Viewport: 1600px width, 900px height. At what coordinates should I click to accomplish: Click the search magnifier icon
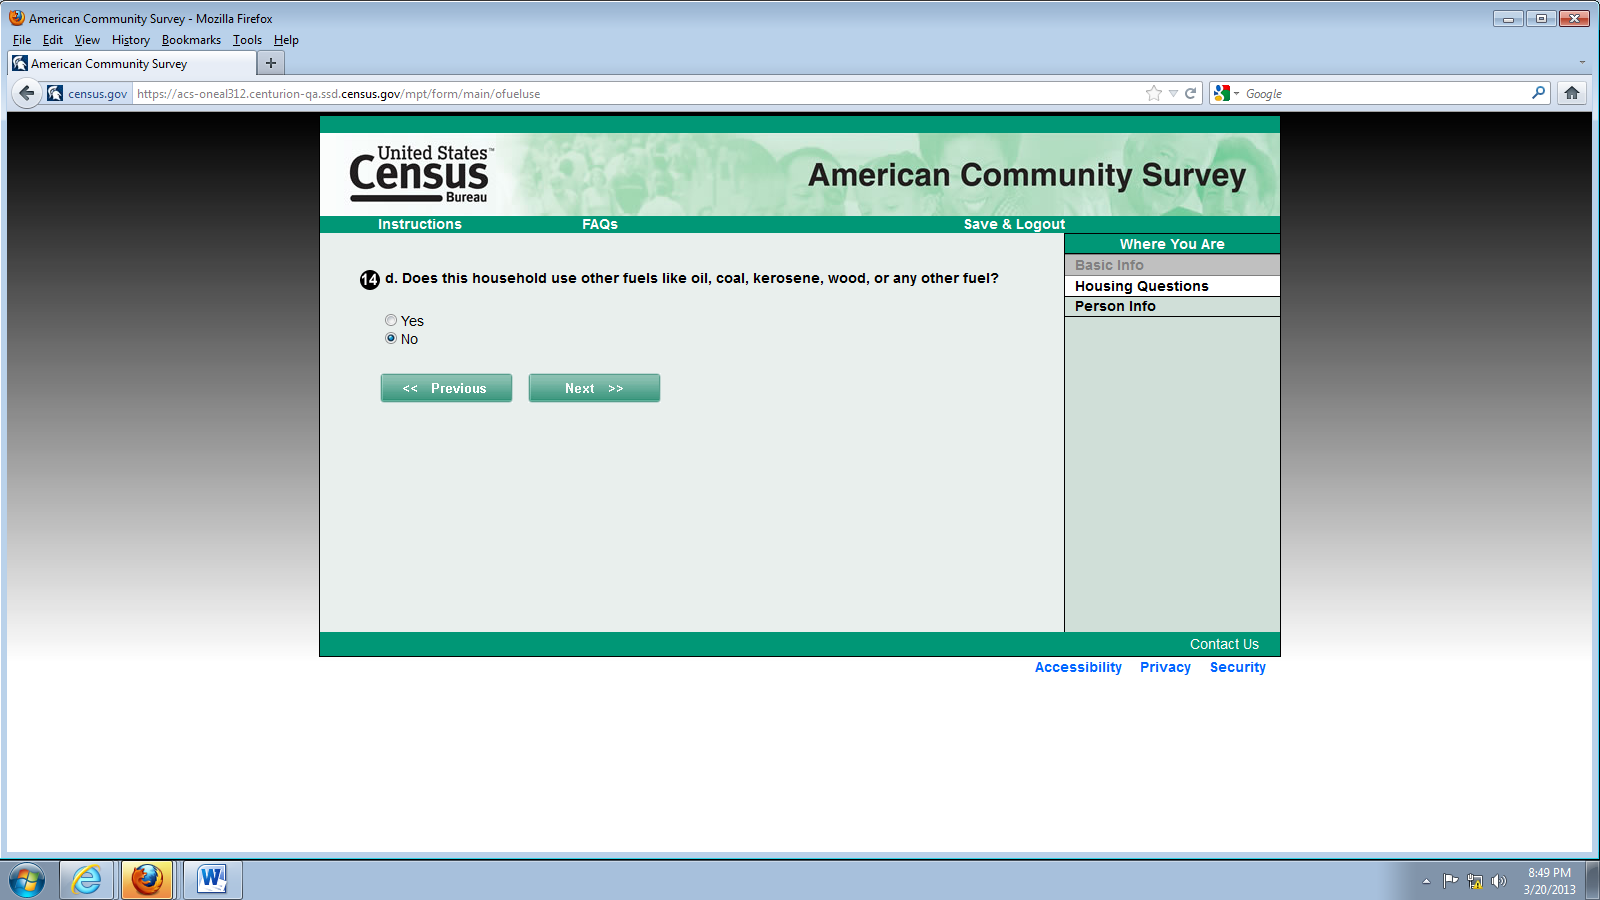(1538, 93)
